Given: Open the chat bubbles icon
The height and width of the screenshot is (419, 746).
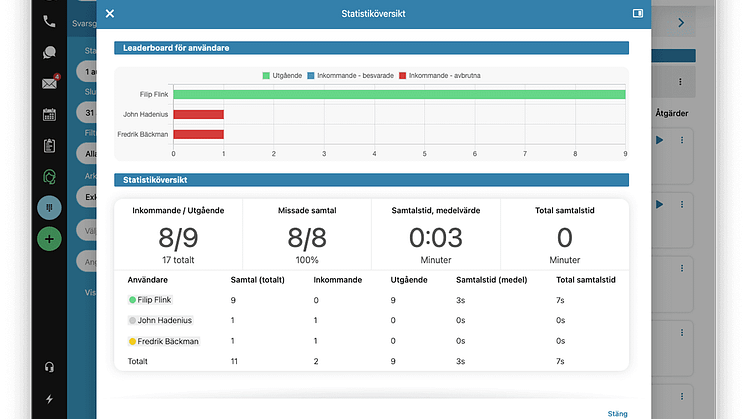Looking at the screenshot, I should (x=49, y=52).
